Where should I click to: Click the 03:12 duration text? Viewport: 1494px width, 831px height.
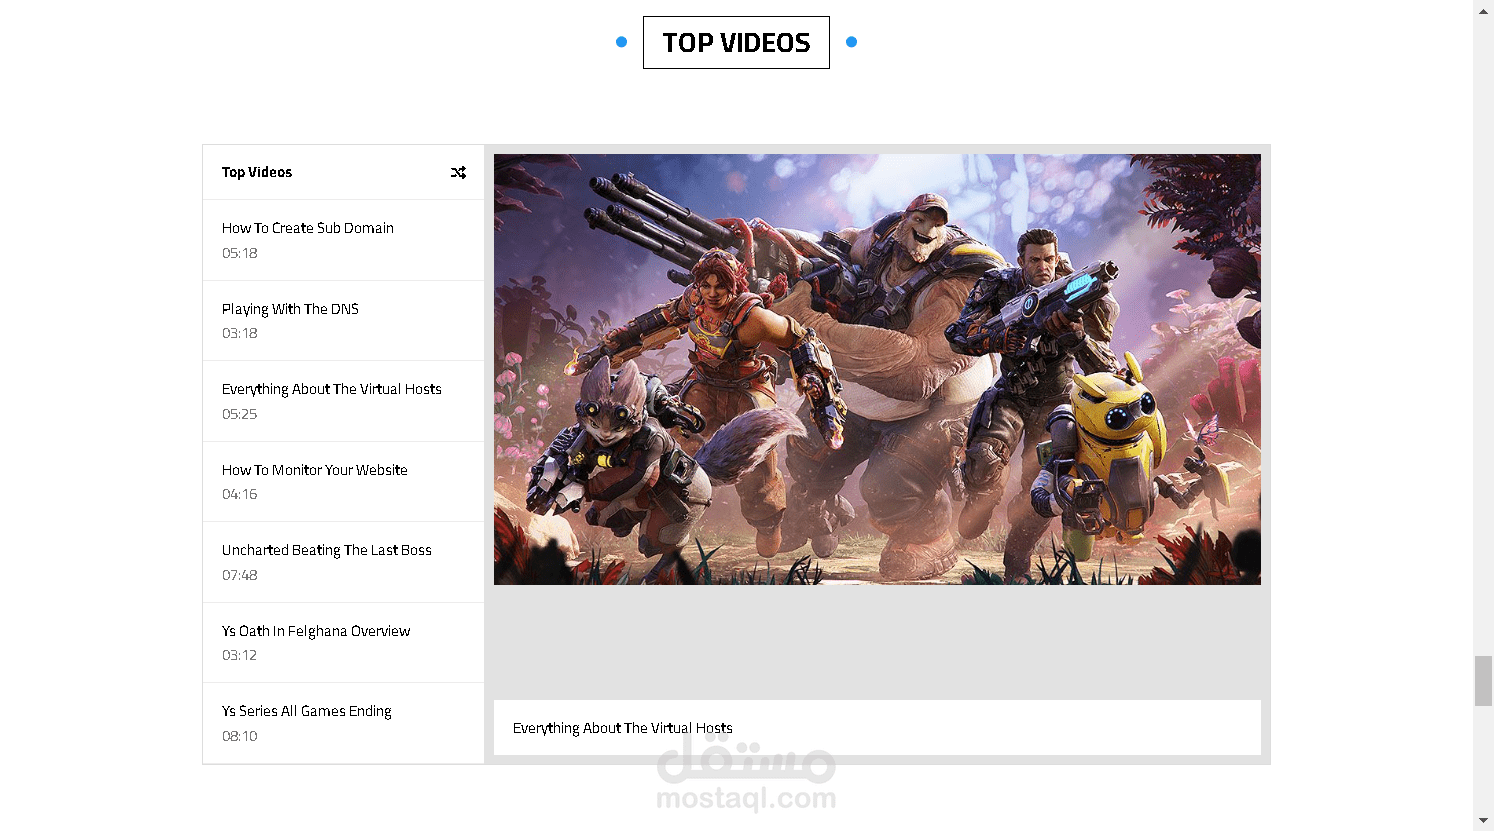240,655
